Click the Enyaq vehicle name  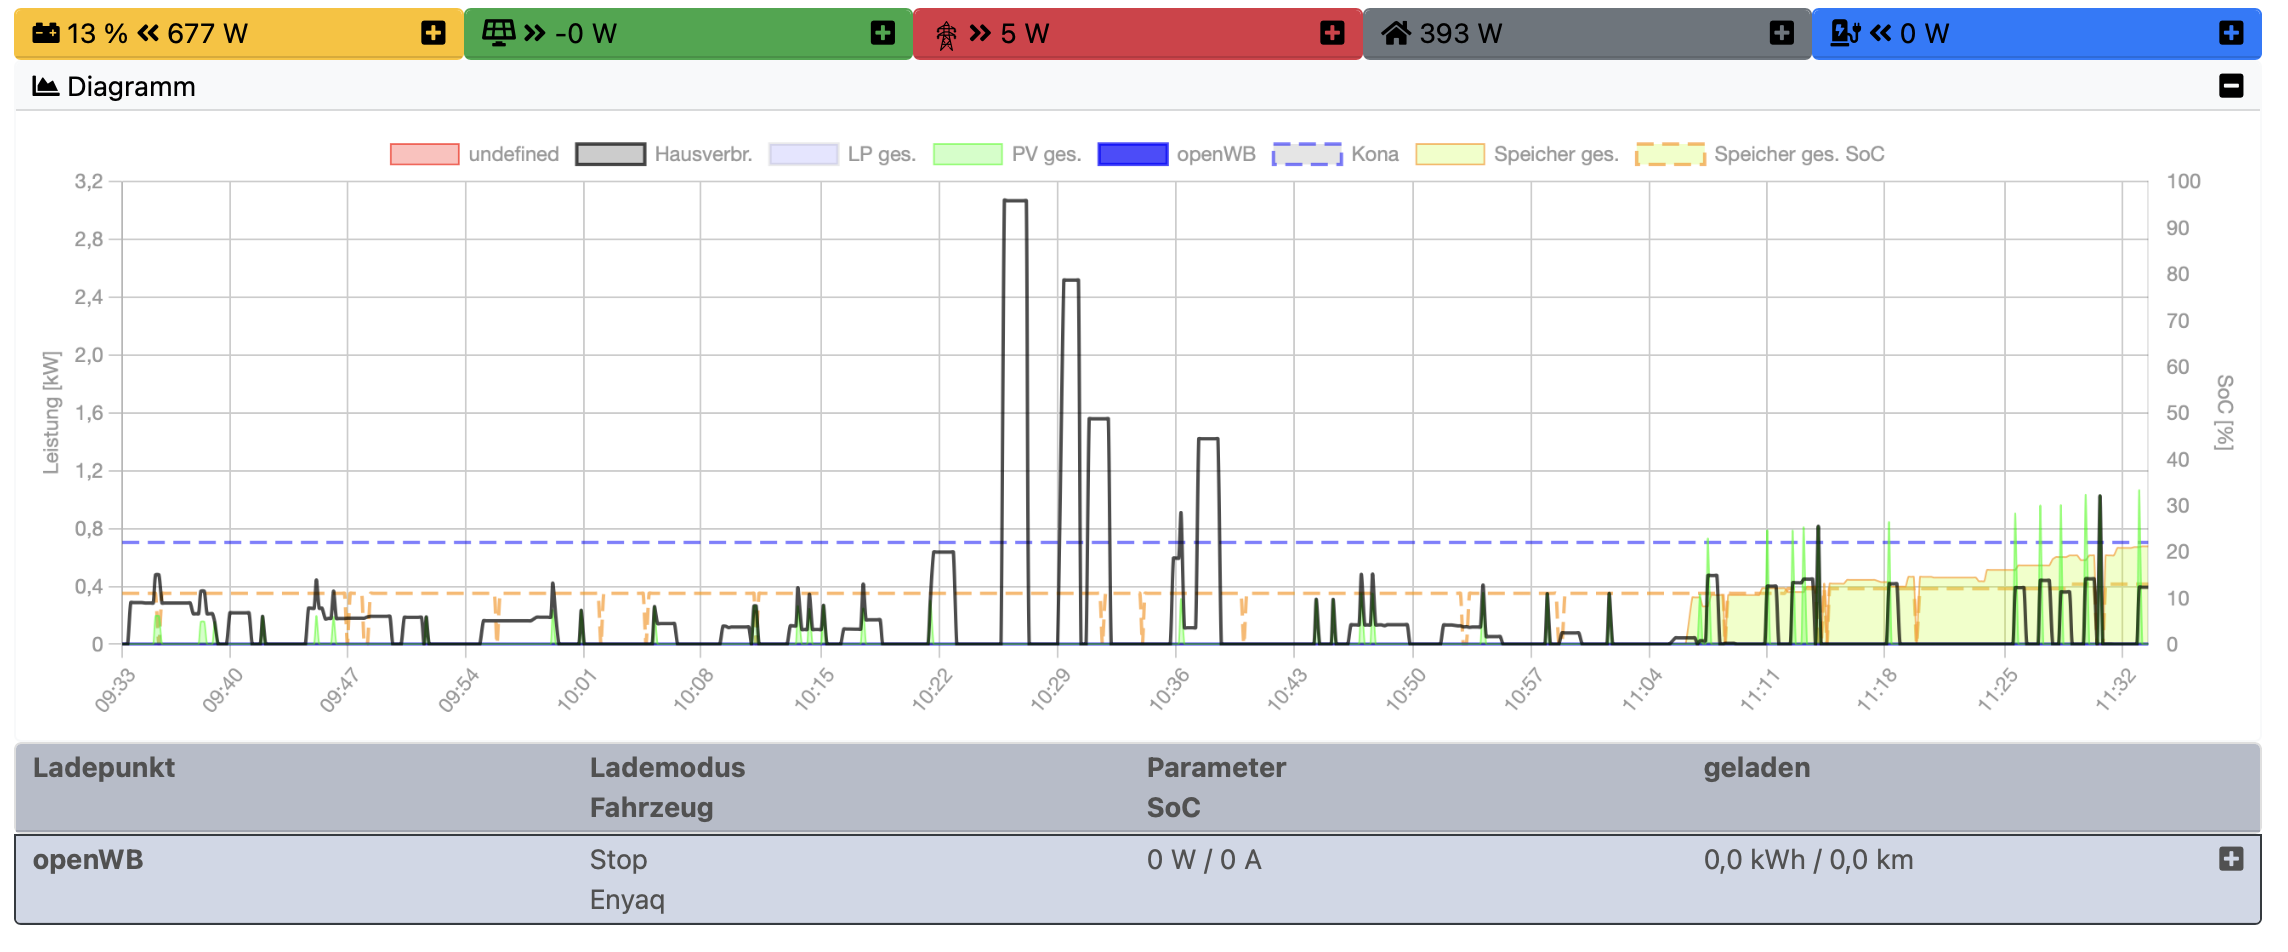tap(627, 900)
